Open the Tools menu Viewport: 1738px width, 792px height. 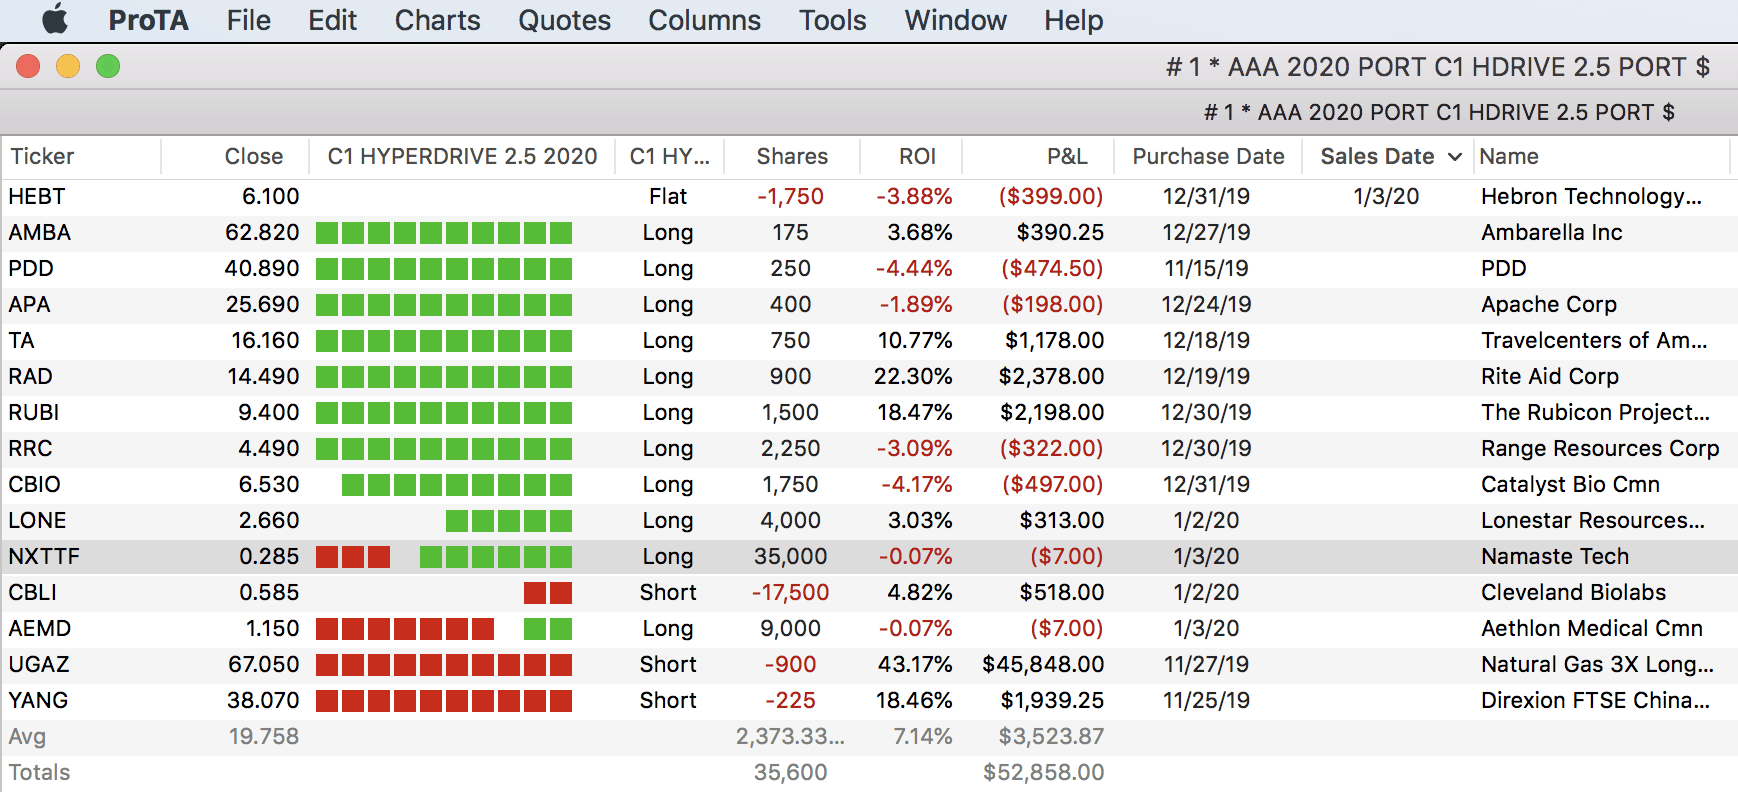(832, 20)
